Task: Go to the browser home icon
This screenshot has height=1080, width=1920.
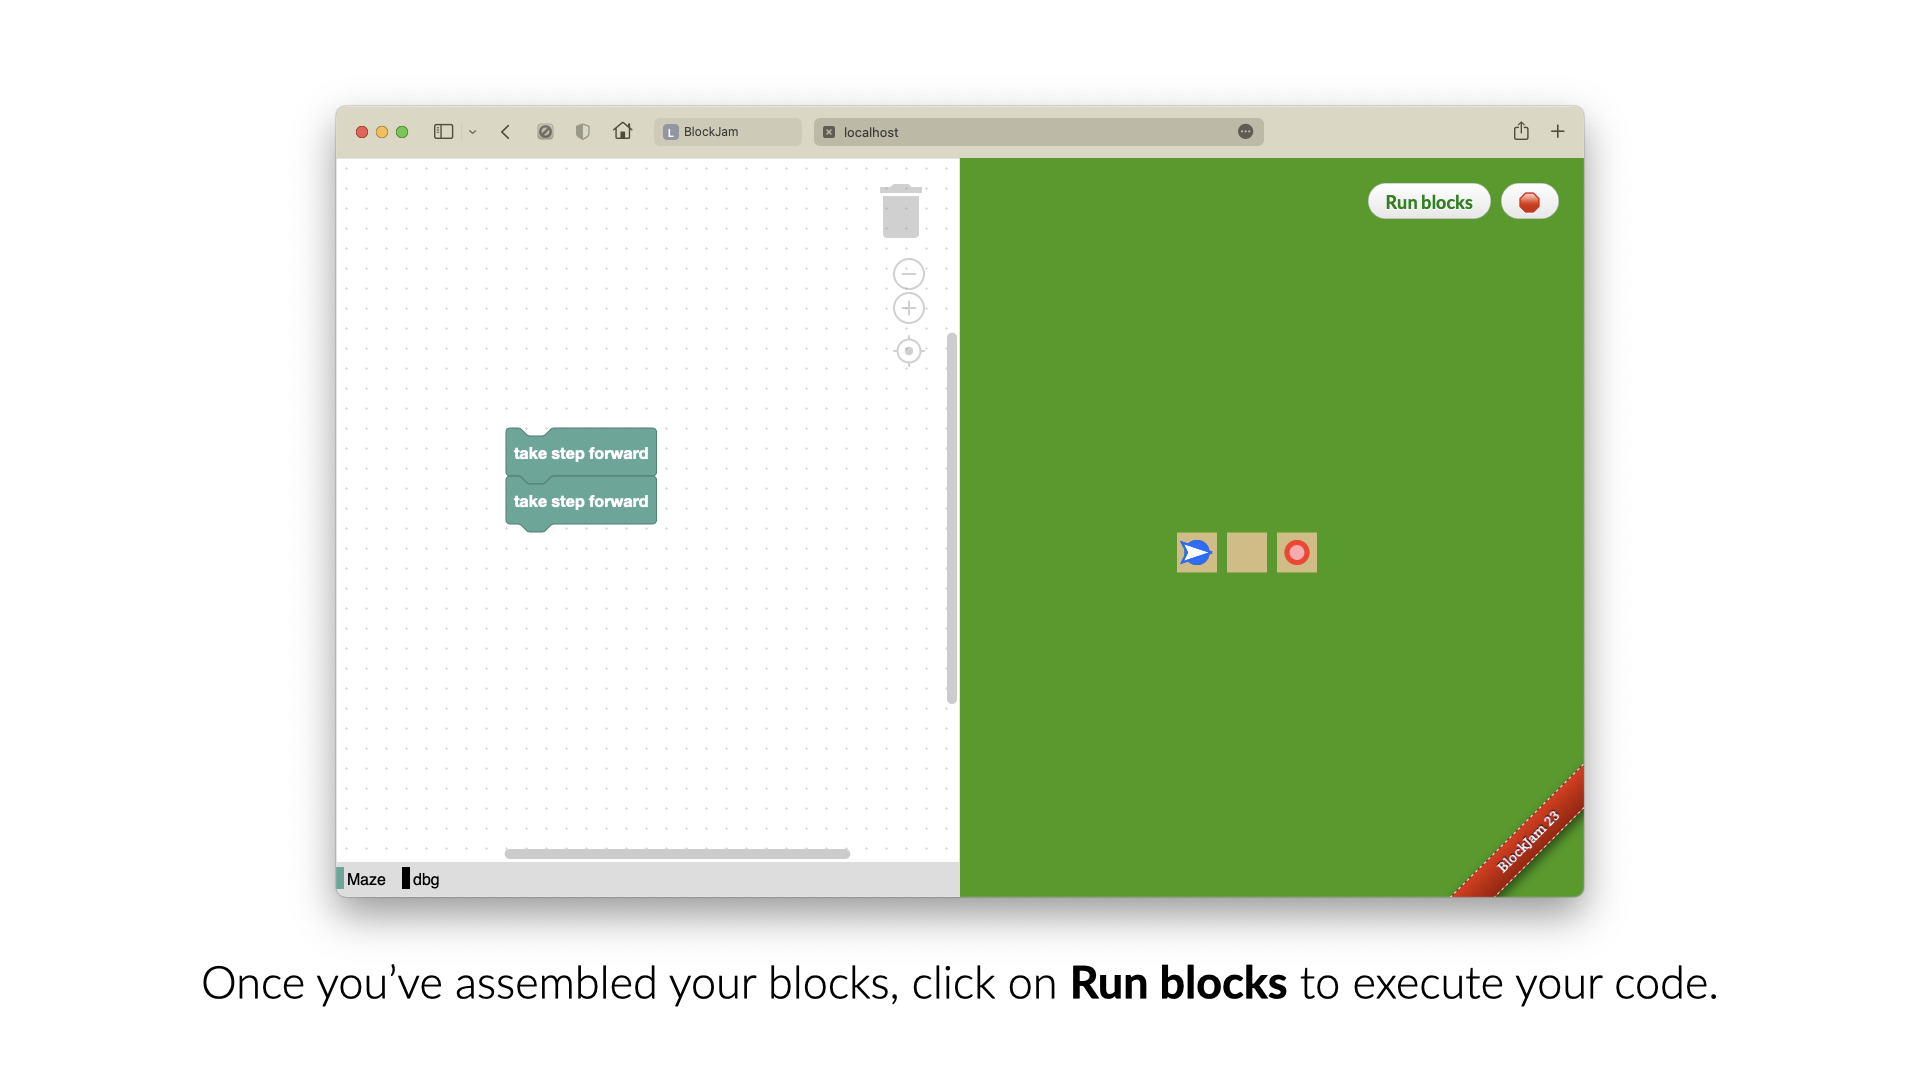Action: tap(622, 131)
